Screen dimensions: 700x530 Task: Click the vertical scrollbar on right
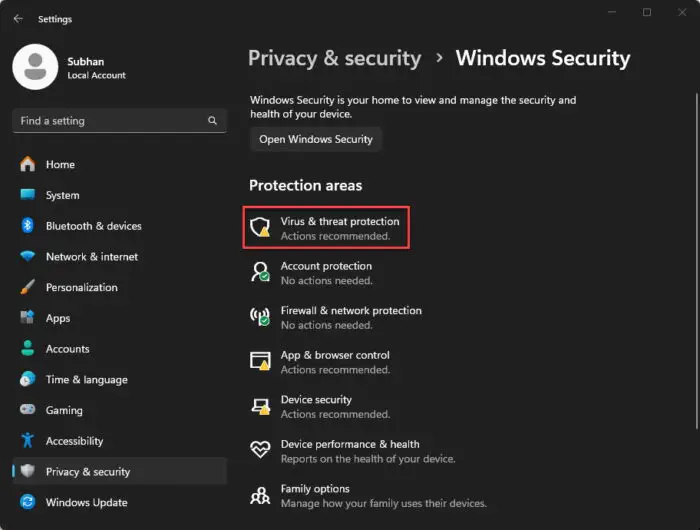point(696,261)
